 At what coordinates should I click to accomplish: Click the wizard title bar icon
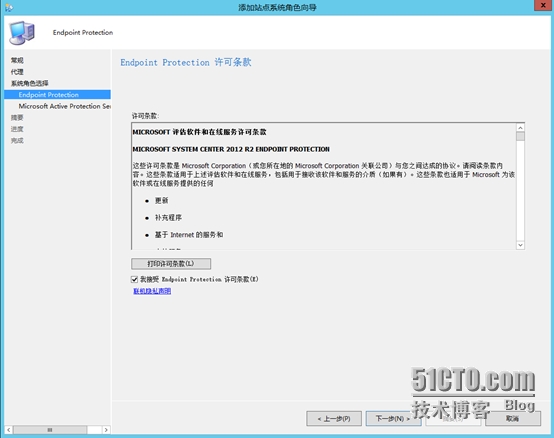coord(9,7)
